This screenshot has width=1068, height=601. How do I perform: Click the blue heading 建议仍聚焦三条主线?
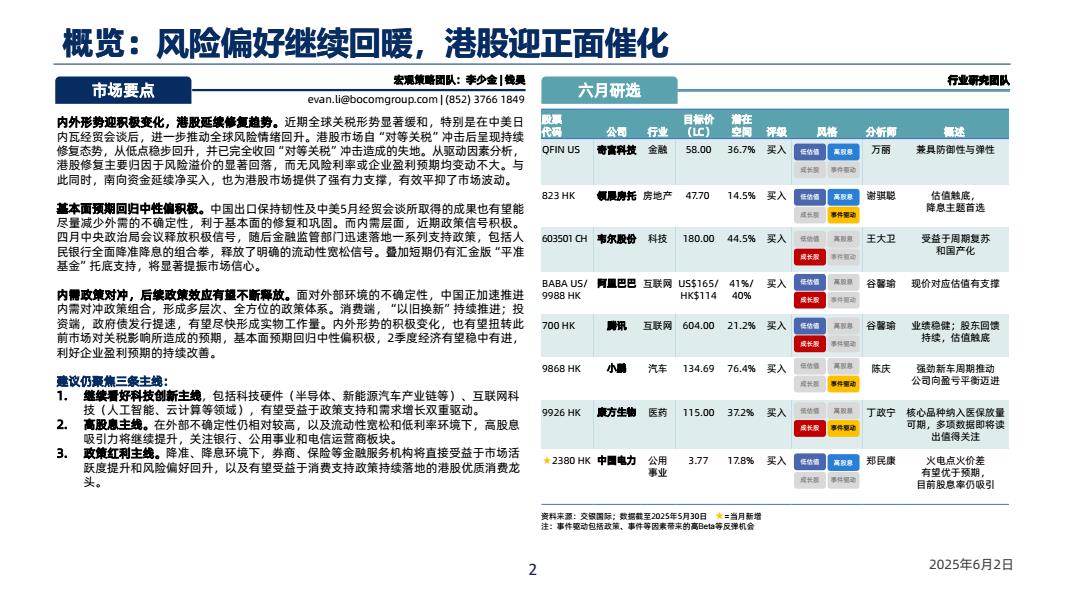112,382
